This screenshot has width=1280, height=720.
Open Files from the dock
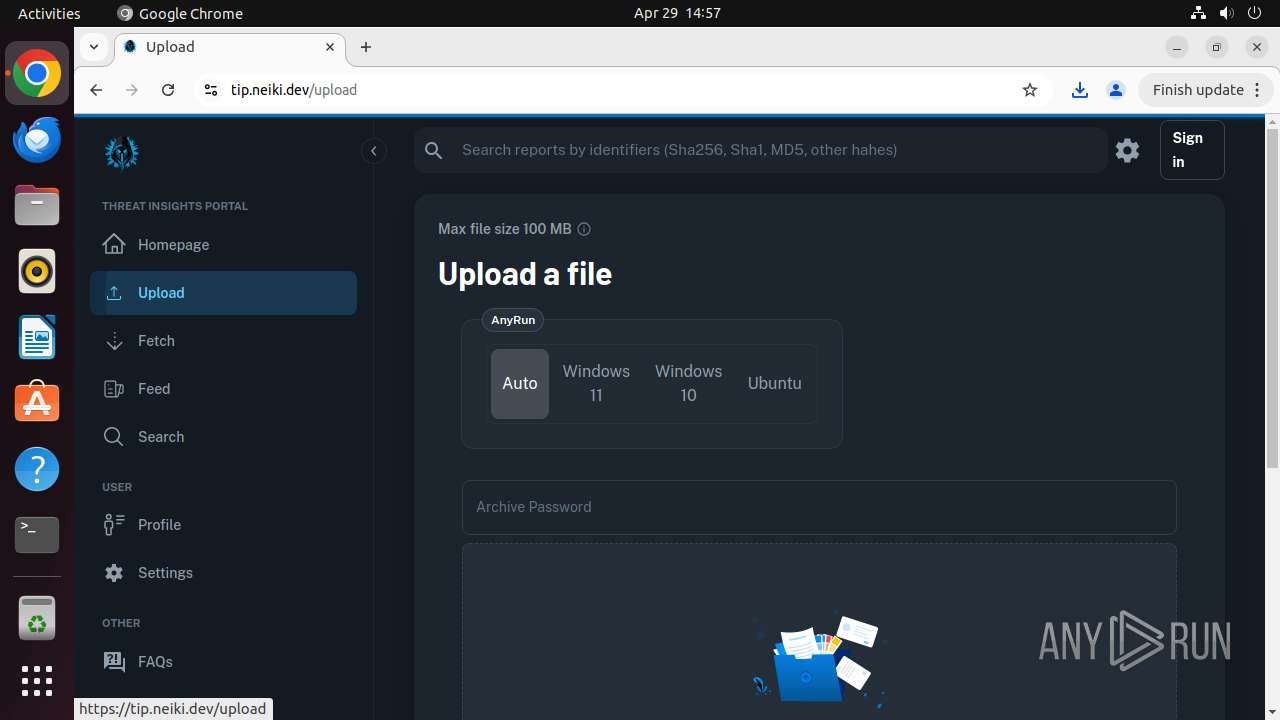(37, 205)
